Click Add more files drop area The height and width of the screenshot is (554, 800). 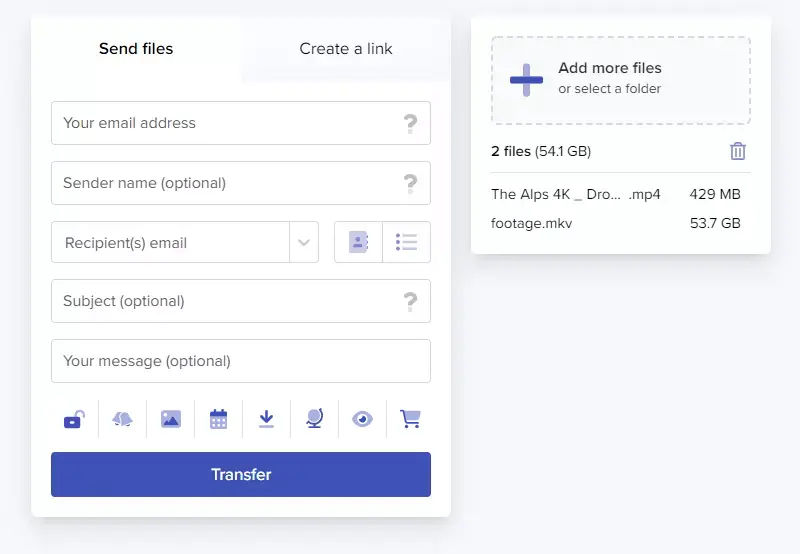(x=620, y=80)
